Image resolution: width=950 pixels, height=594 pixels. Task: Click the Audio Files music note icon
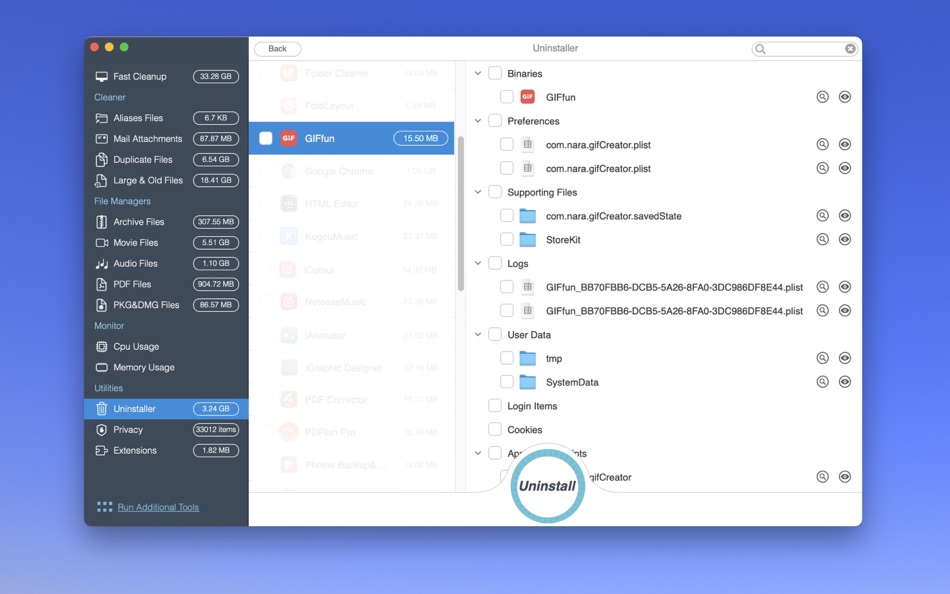tap(101, 264)
